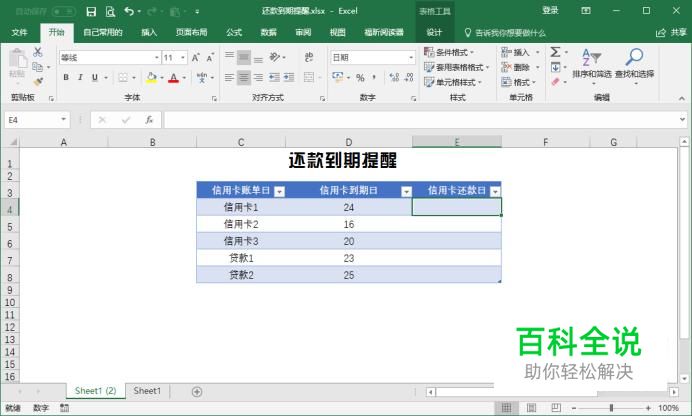Open font name dropdown

157,57
